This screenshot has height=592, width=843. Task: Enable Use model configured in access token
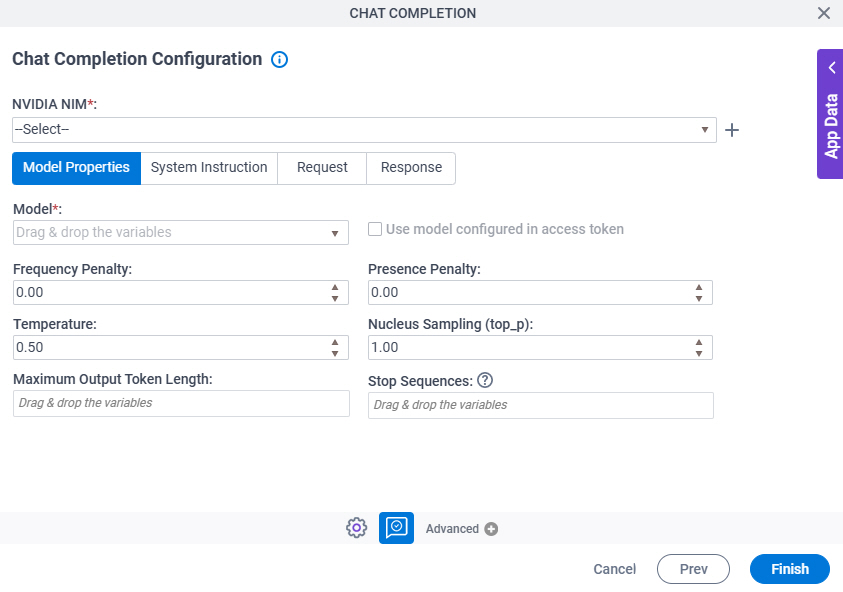click(375, 229)
